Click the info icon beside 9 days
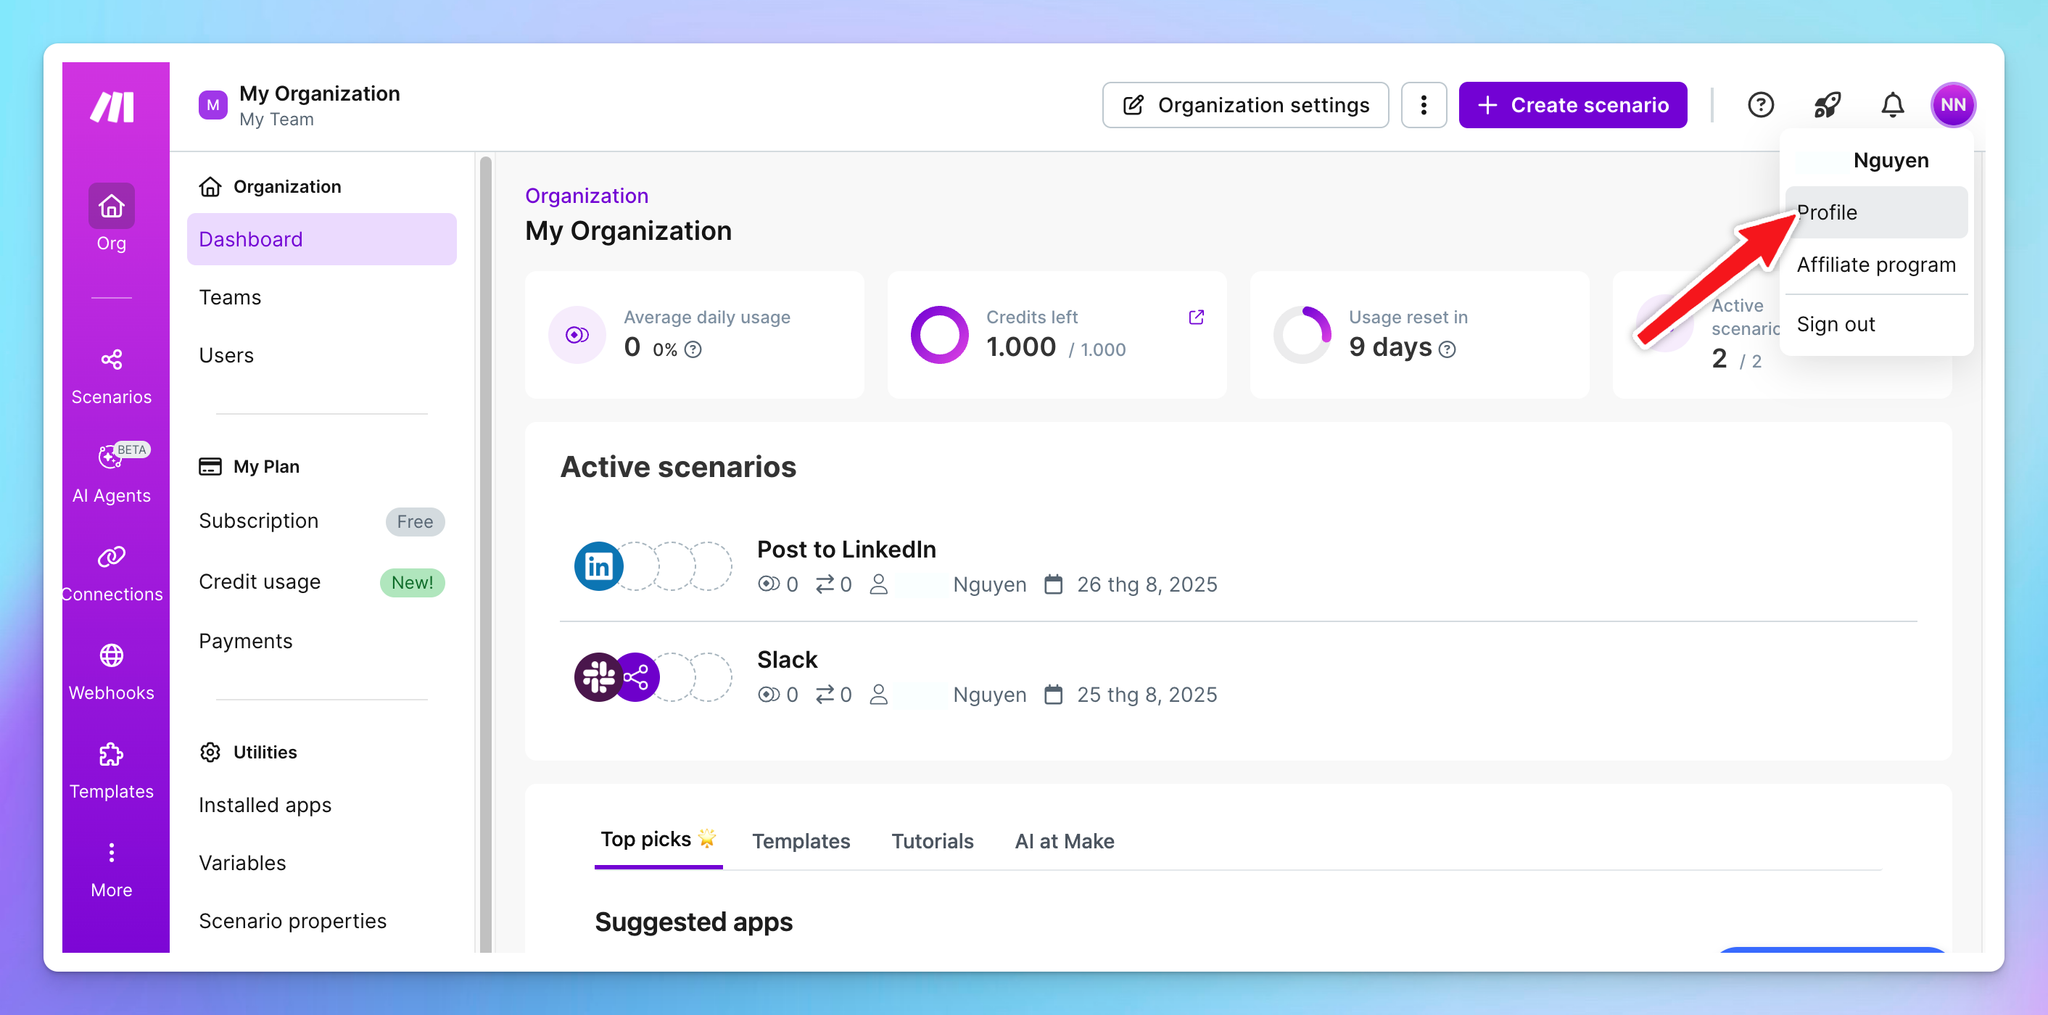Screen dimensions: 2048x1015 (1447, 349)
